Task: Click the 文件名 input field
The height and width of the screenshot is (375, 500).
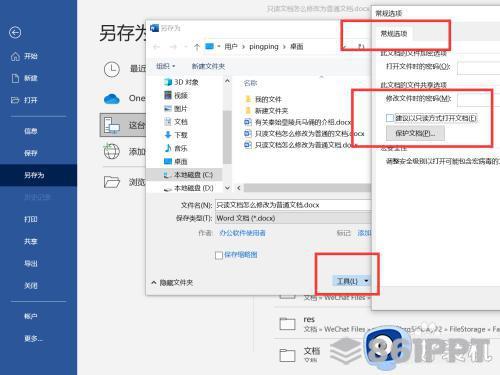Action: (x=293, y=205)
